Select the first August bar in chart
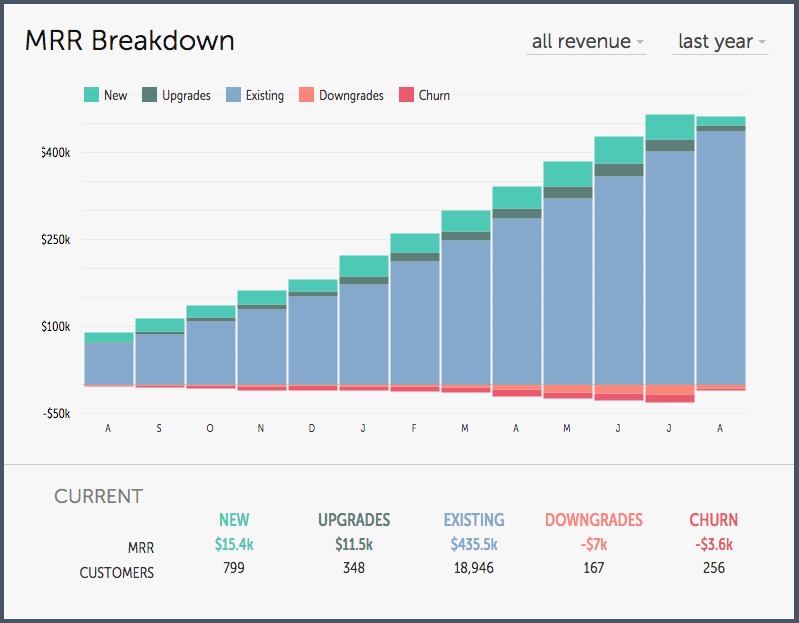The width and height of the screenshot is (799, 623). pos(109,359)
